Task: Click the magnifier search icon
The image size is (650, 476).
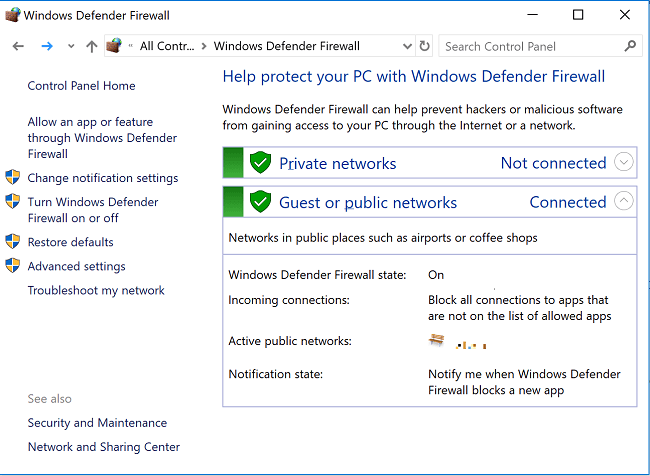Action: click(x=629, y=46)
